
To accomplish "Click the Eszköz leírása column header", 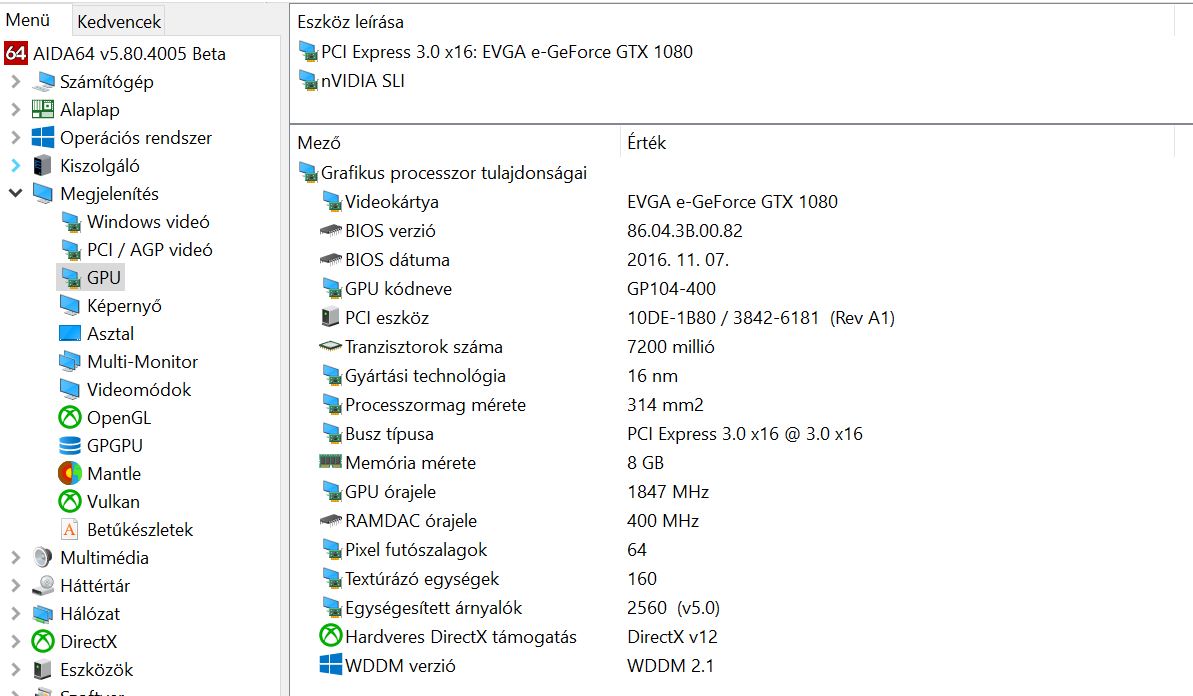I will [351, 23].
